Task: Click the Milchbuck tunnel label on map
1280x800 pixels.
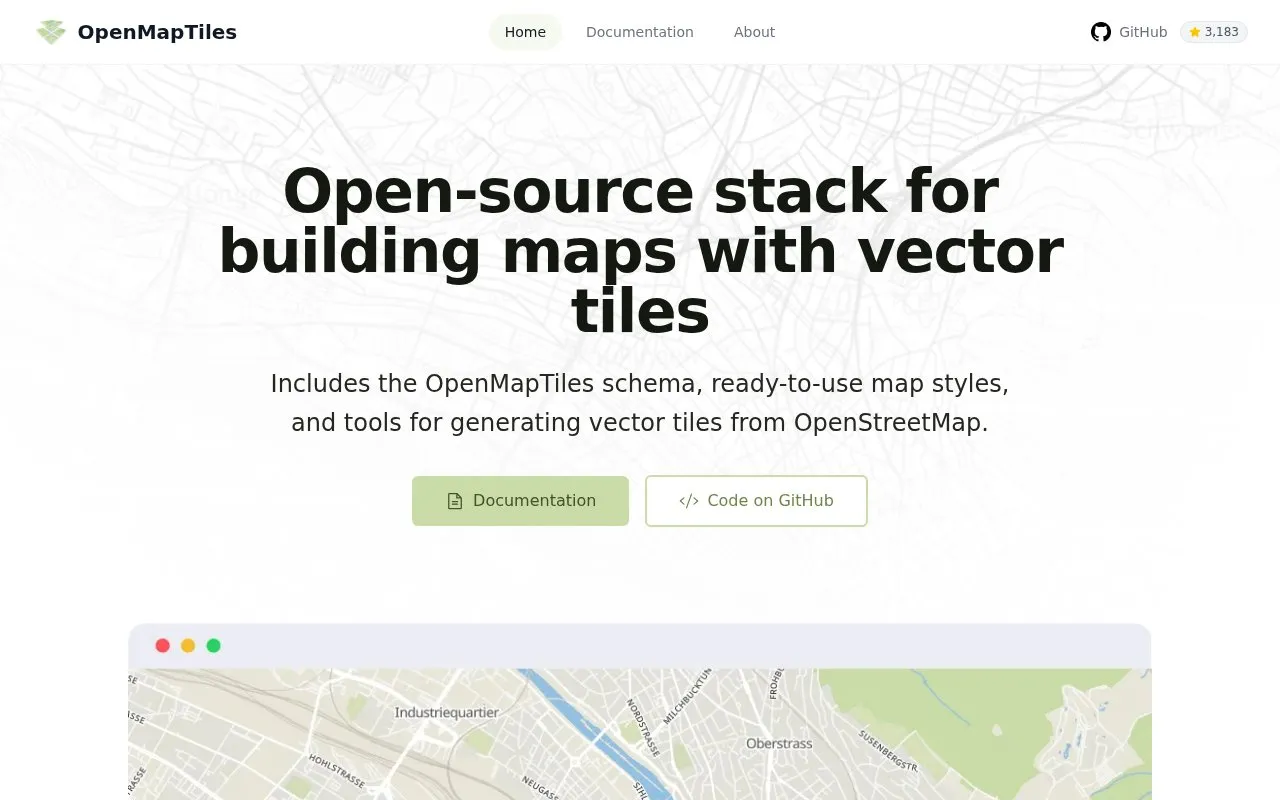Action: pyautogui.click(x=687, y=696)
